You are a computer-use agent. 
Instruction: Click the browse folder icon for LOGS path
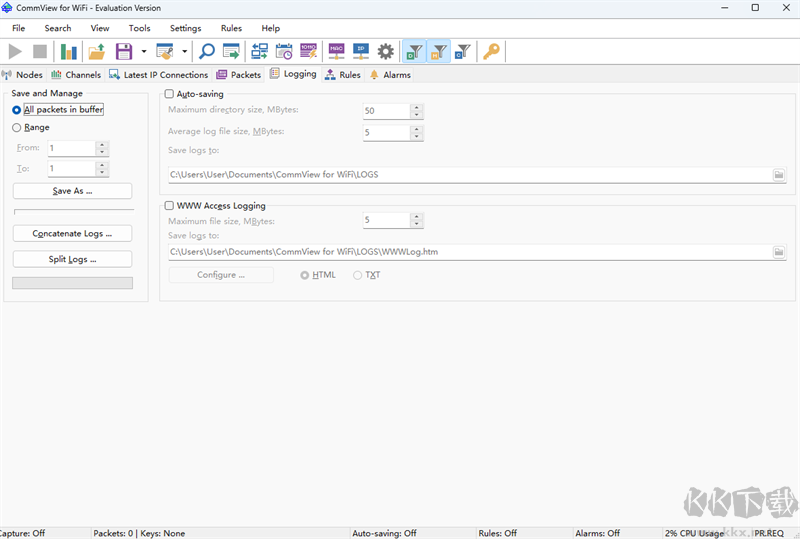[779, 175]
